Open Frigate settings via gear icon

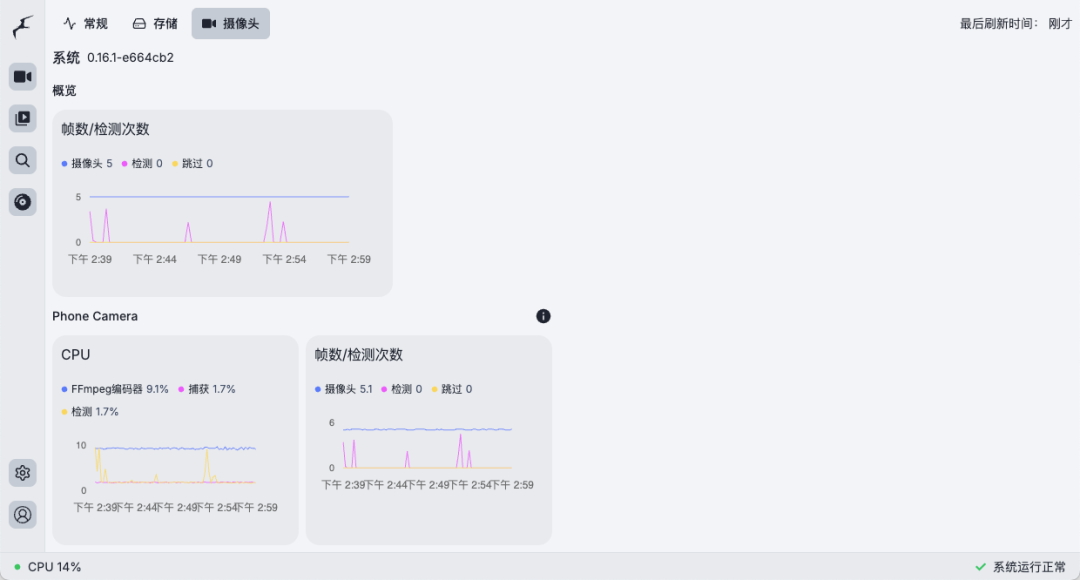pyautogui.click(x=22, y=472)
